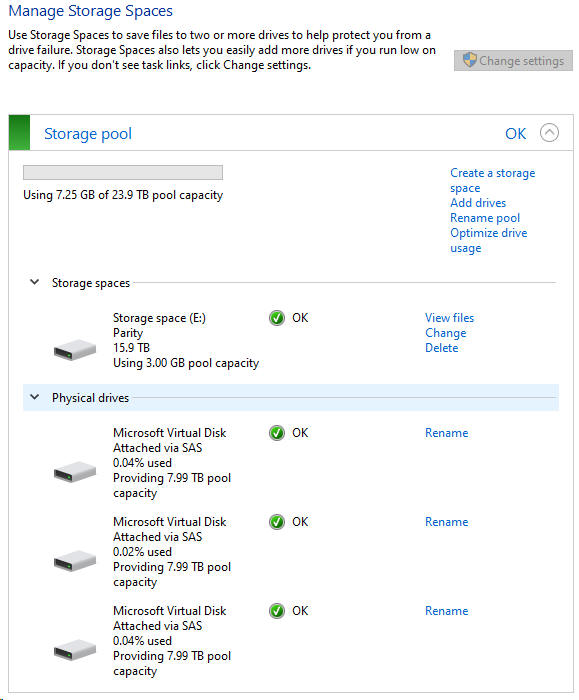Click the Change settings button
This screenshot has width=579, height=700.
pos(513,60)
